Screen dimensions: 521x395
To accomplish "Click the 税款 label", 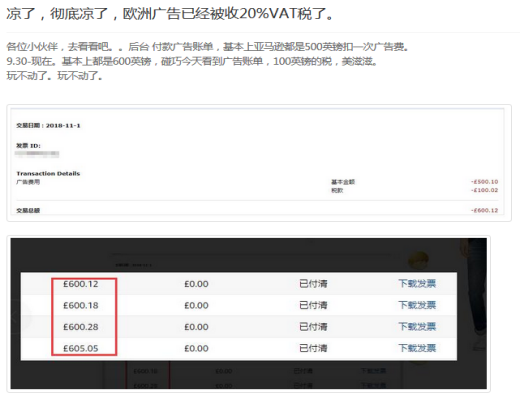I will (x=337, y=190).
